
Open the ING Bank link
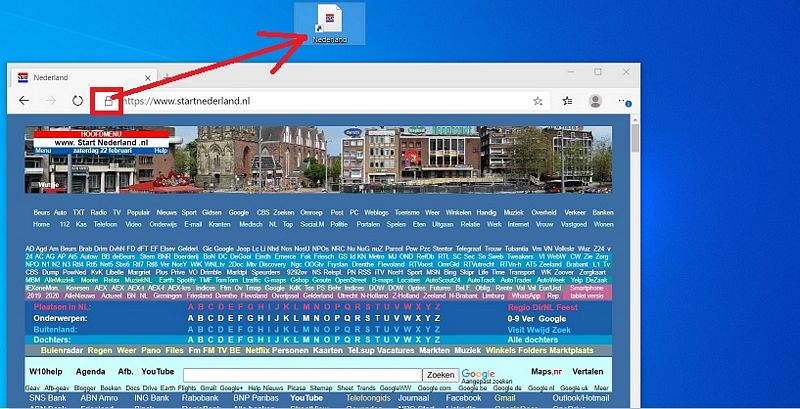pos(152,398)
